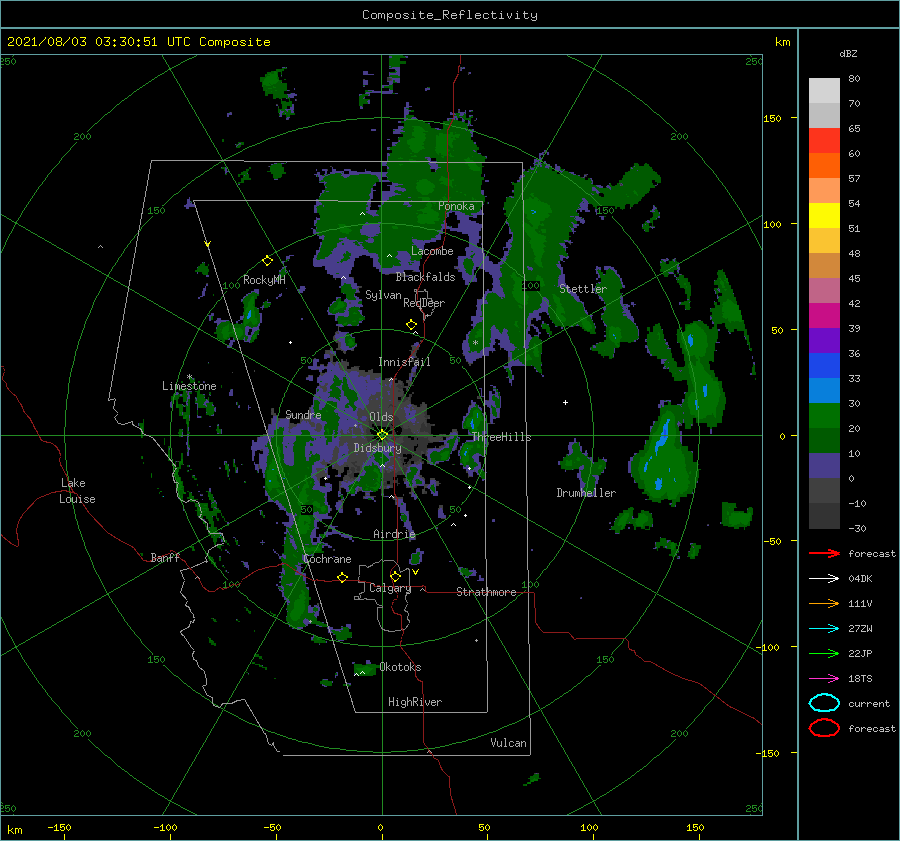The image size is (900, 841).
Task: Click the 04DK legend label
Action: (x=860, y=579)
